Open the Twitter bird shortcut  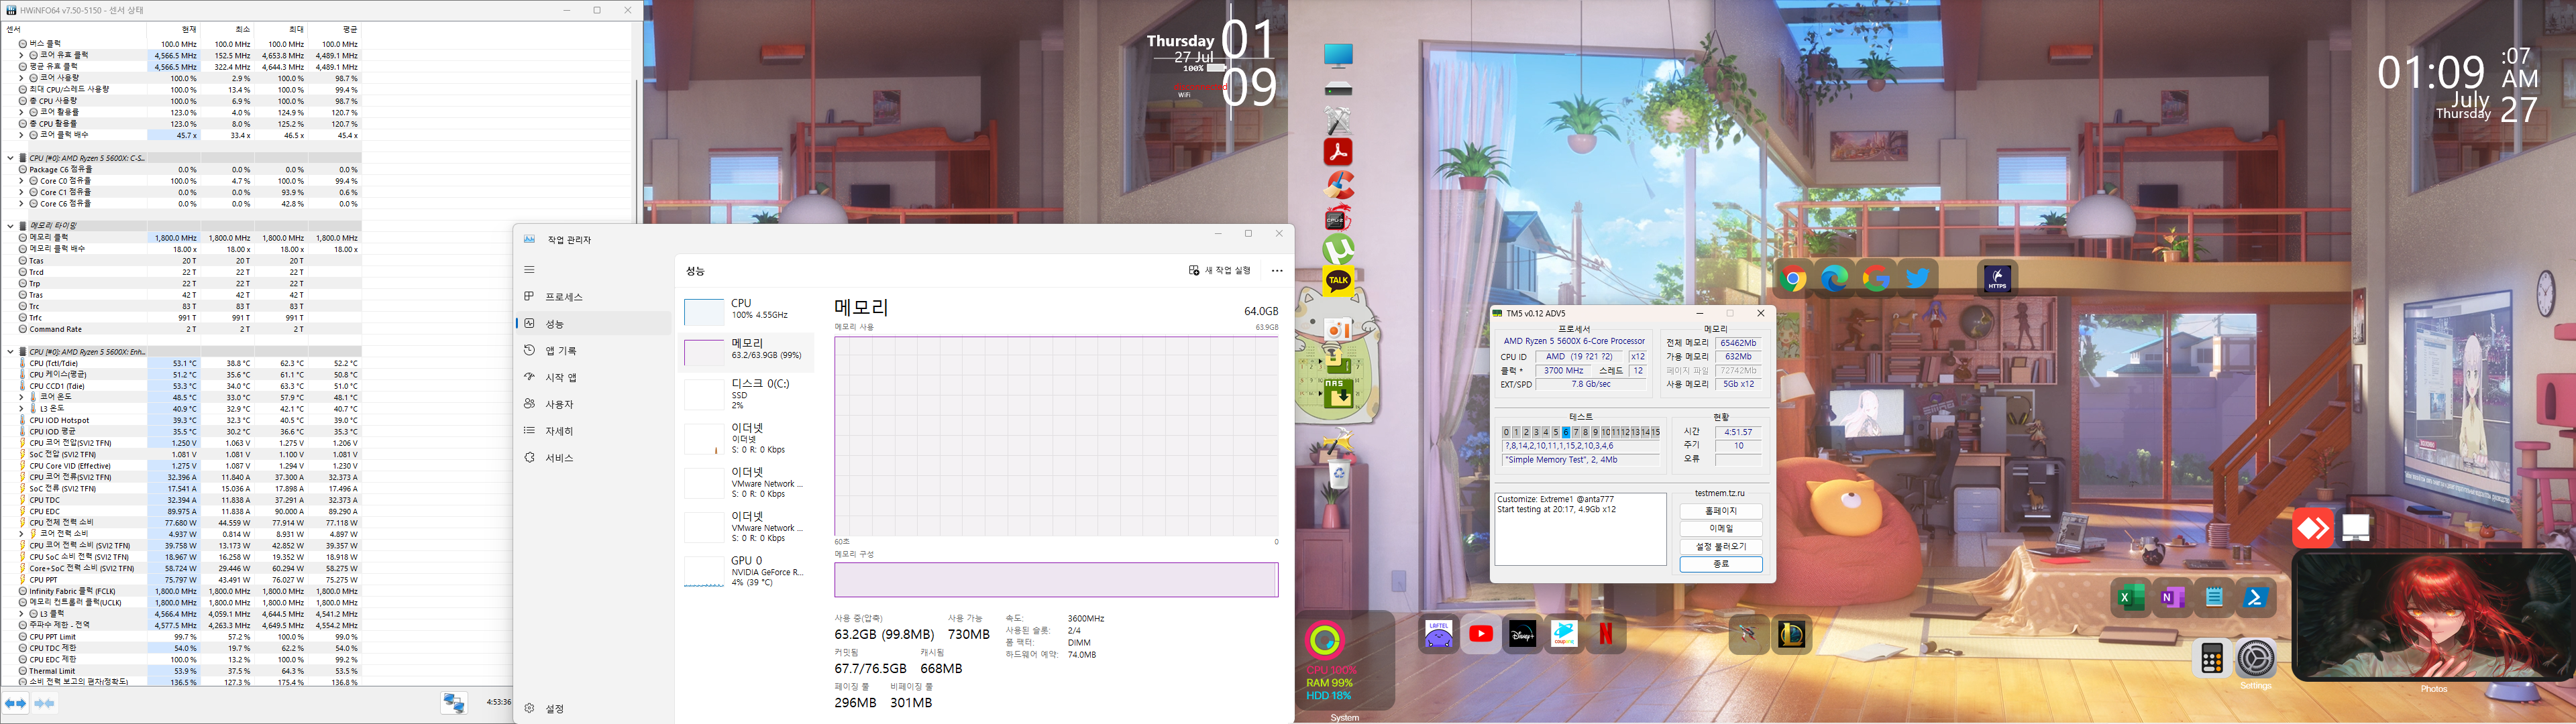(1917, 279)
